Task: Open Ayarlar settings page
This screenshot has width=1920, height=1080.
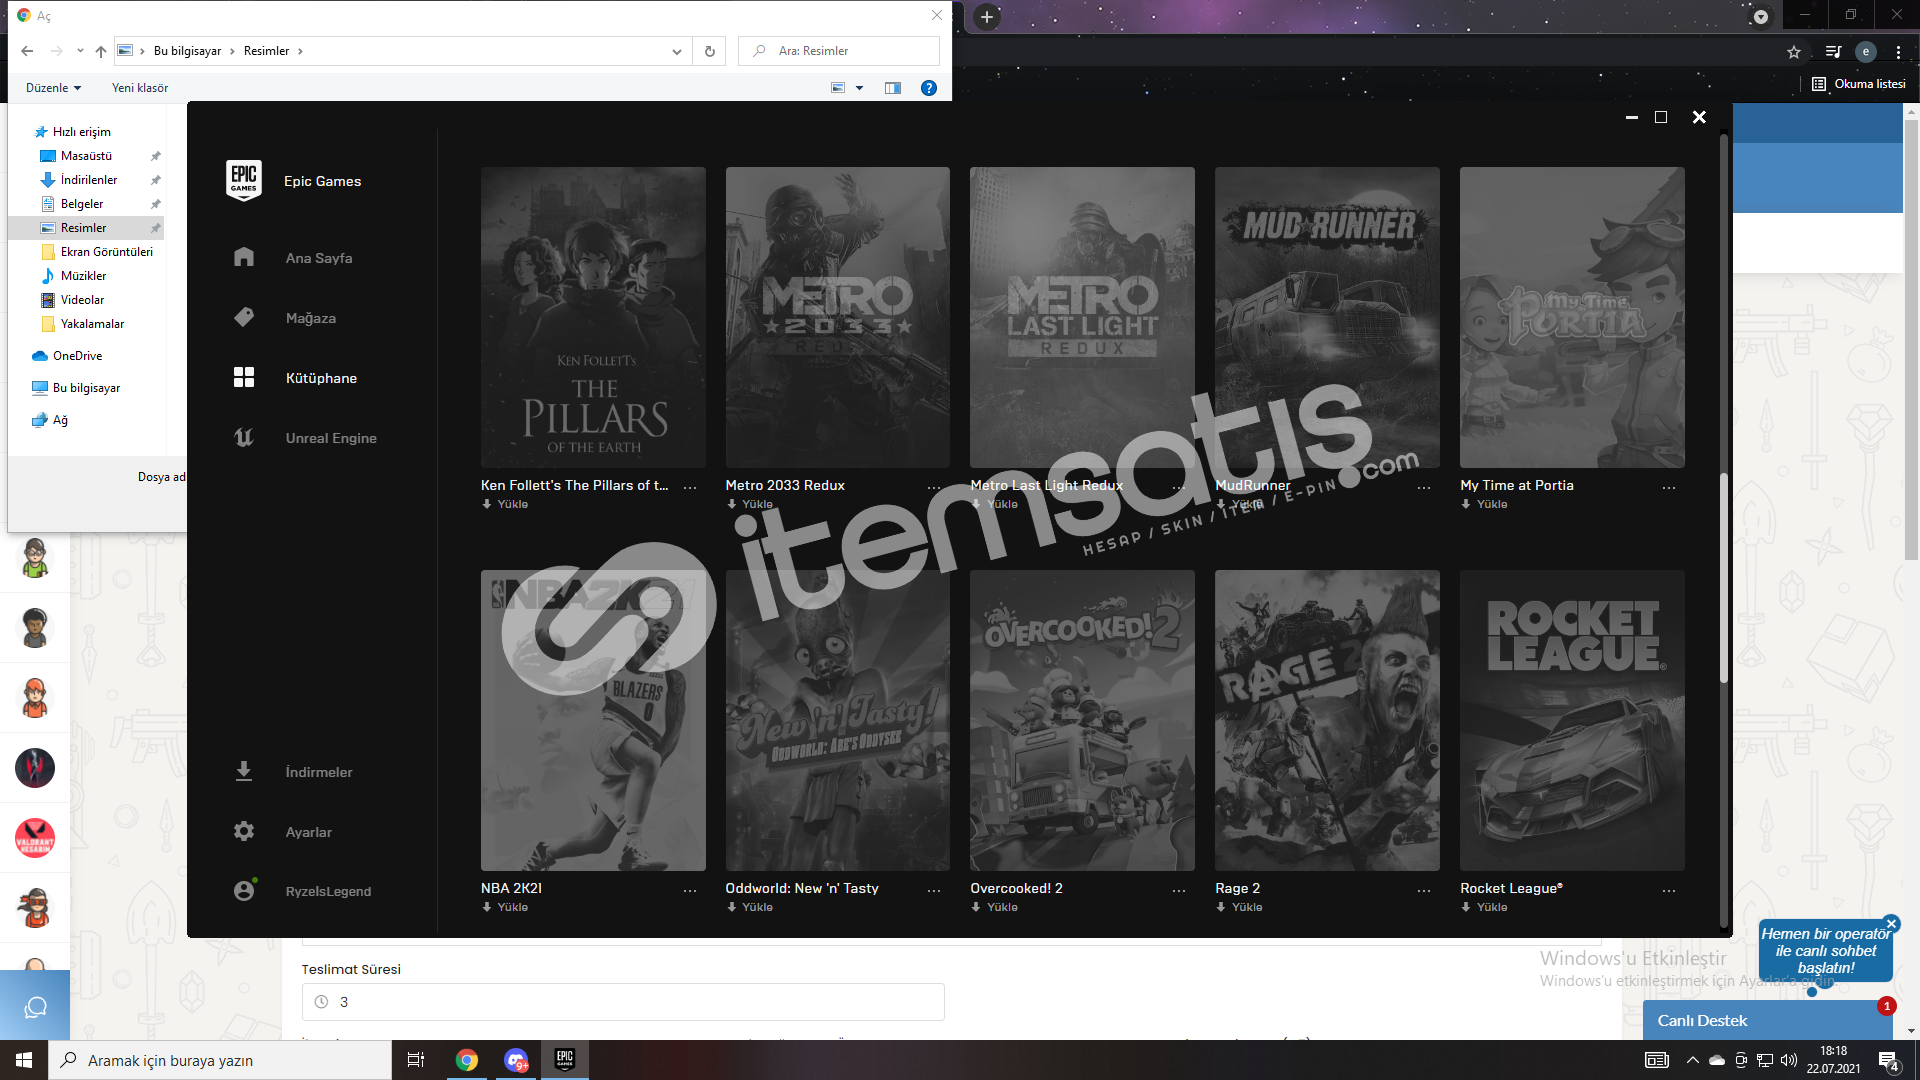Action: point(308,832)
